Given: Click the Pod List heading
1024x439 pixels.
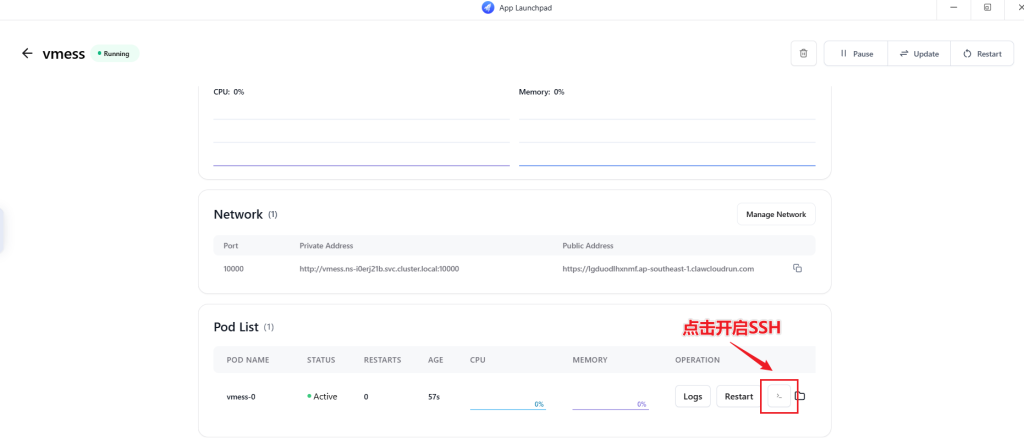Looking at the screenshot, I should [x=236, y=326].
